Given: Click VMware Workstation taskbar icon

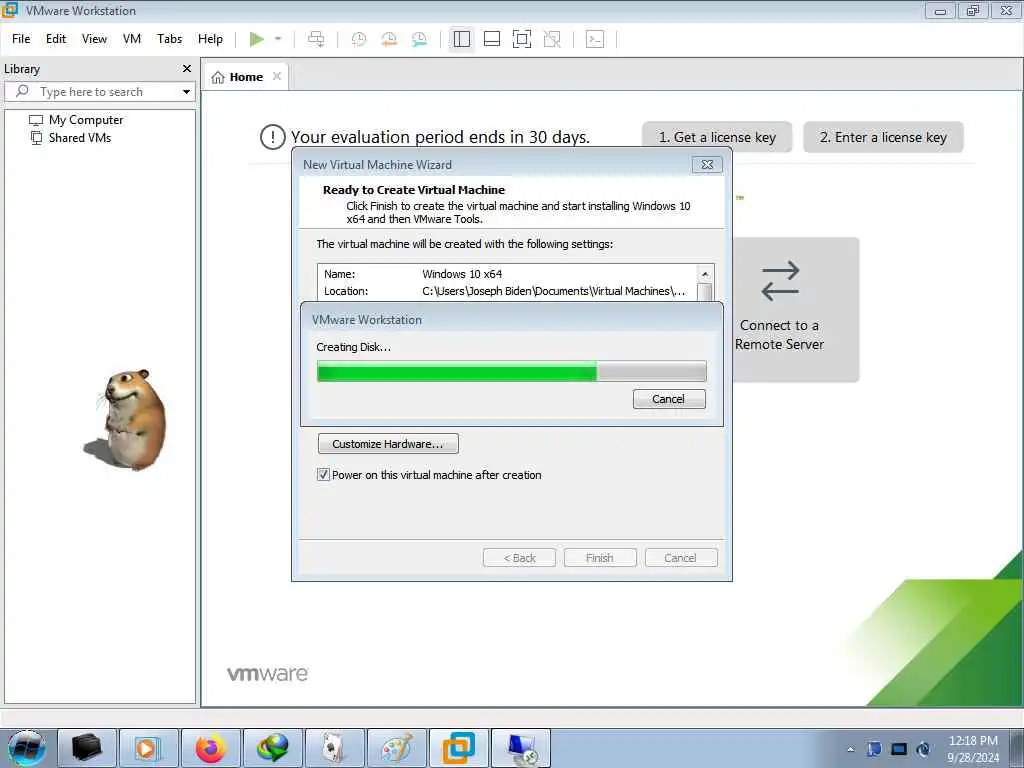Looking at the screenshot, I should [458, 748].
